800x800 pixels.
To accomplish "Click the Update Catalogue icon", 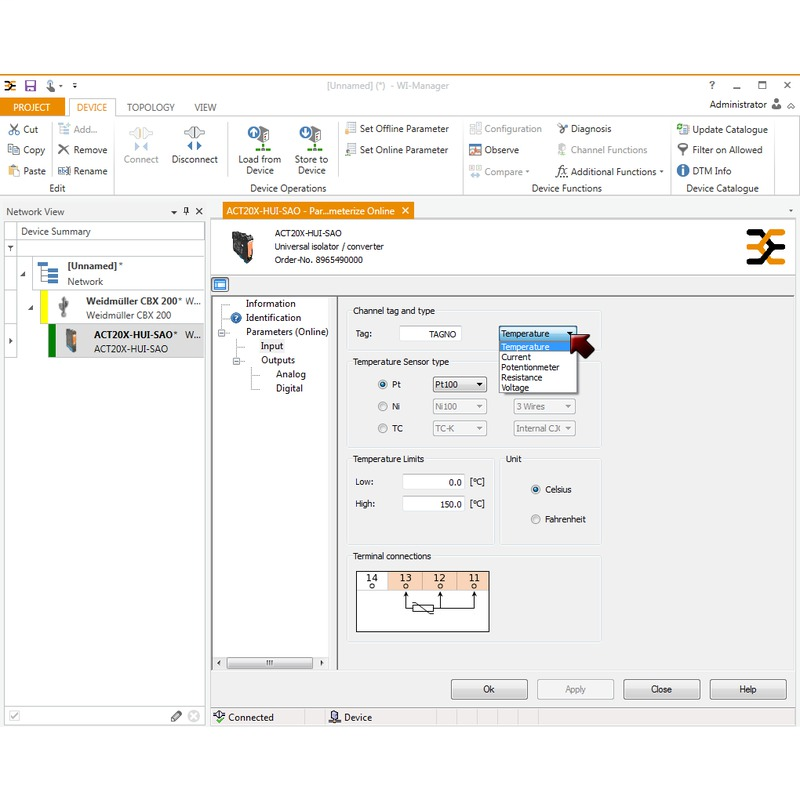I will pos(683,129).
